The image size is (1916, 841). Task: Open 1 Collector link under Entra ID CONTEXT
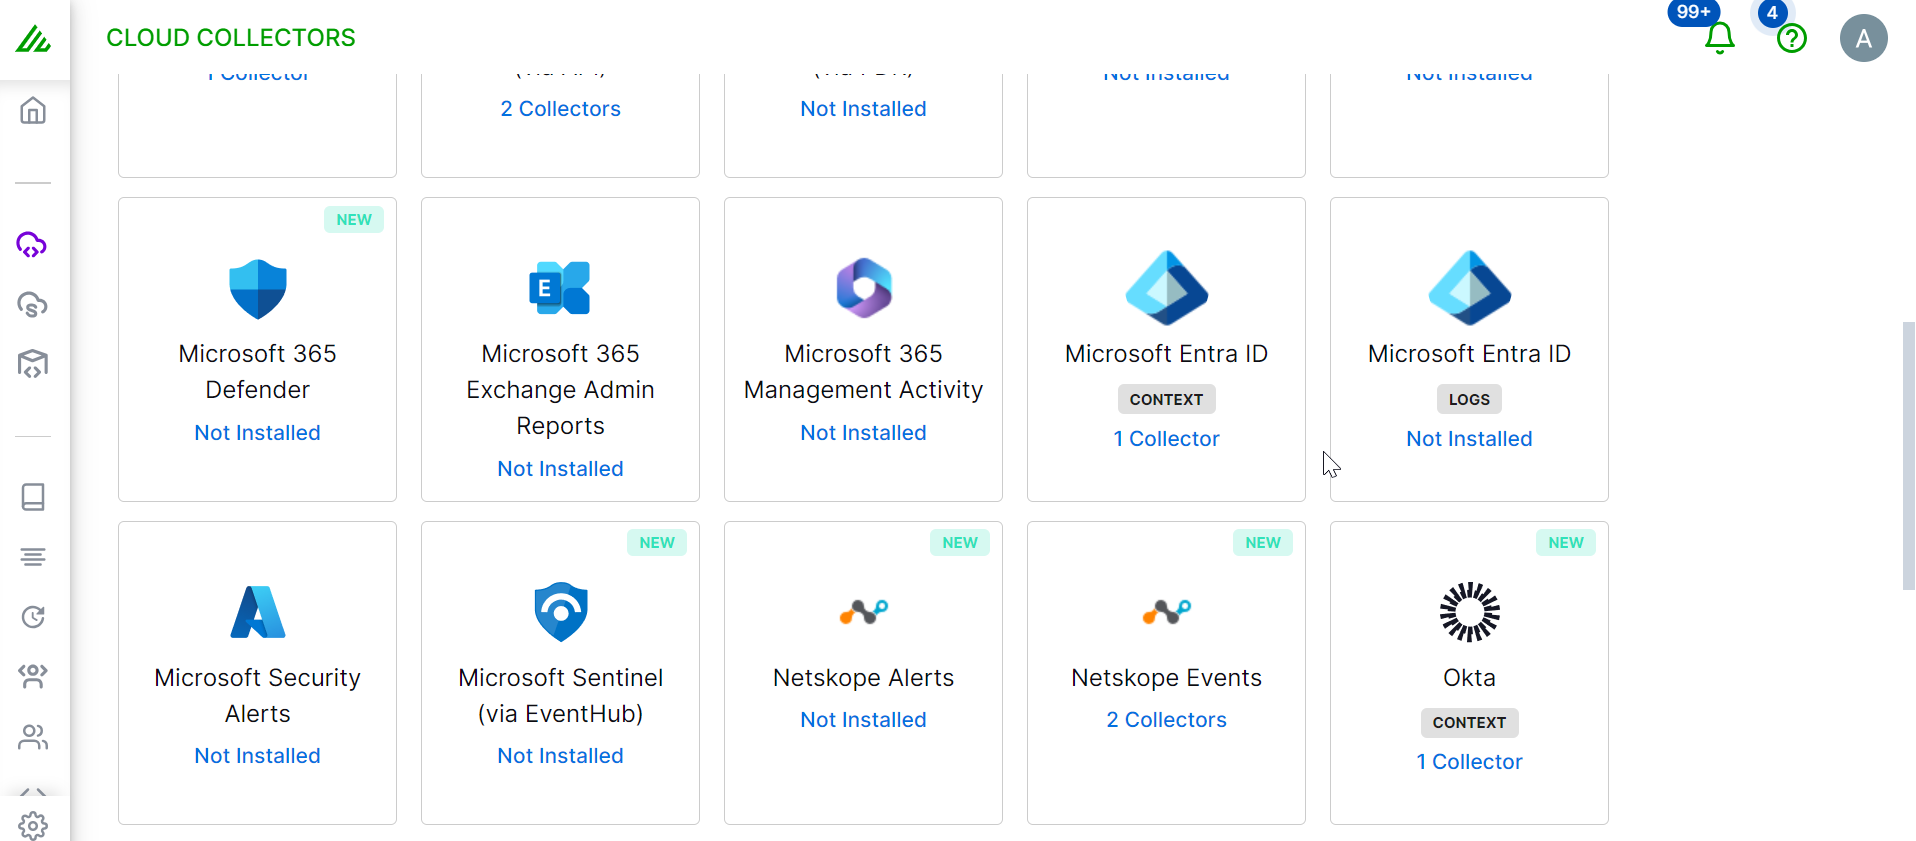(x=1167, y=439)
